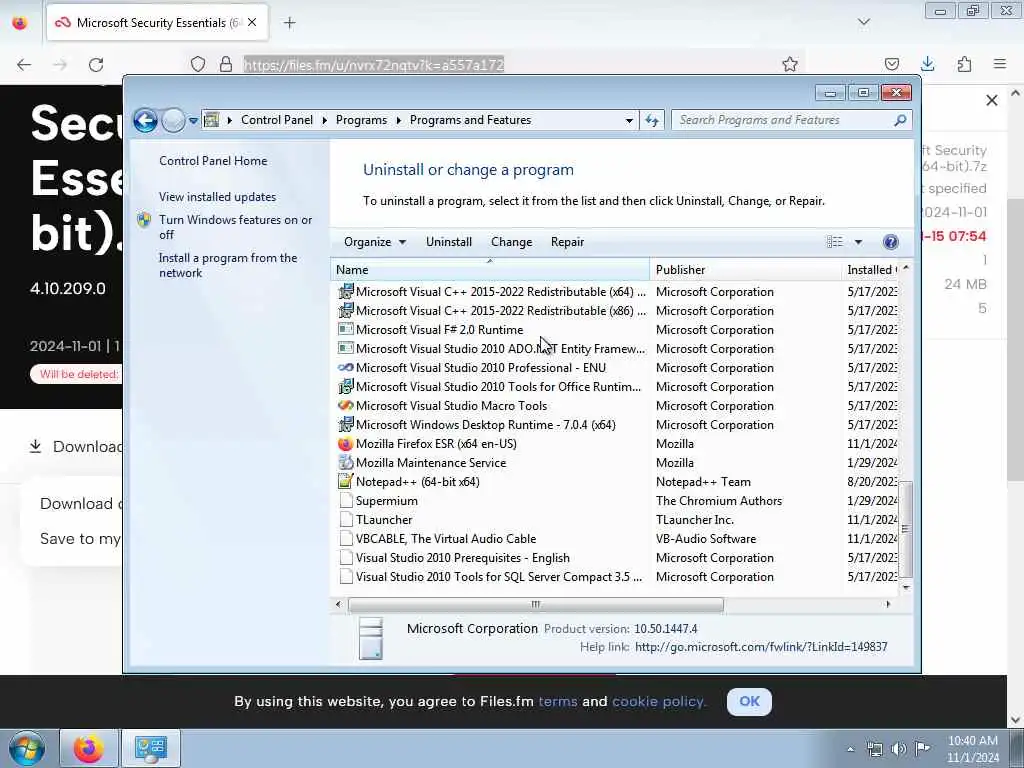Select Visual C++ 2015-2022 Redistributable (x64) icon

pos(345,291)
